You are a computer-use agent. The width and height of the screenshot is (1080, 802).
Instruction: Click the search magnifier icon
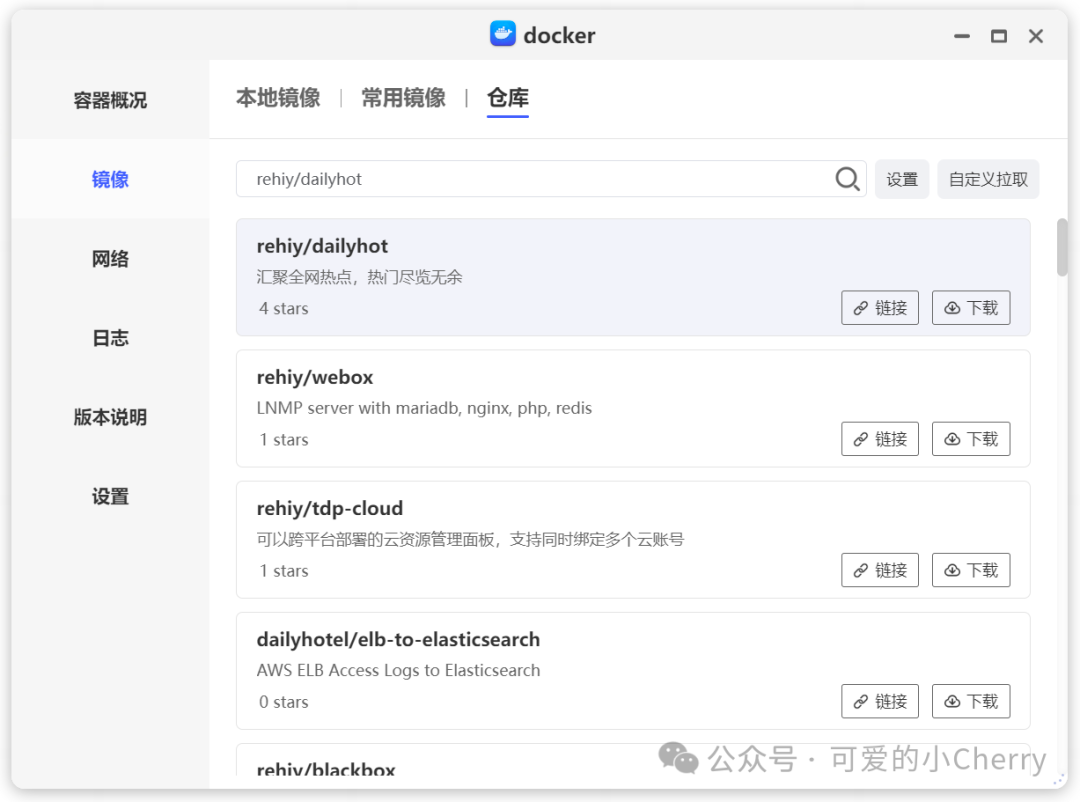847,179
